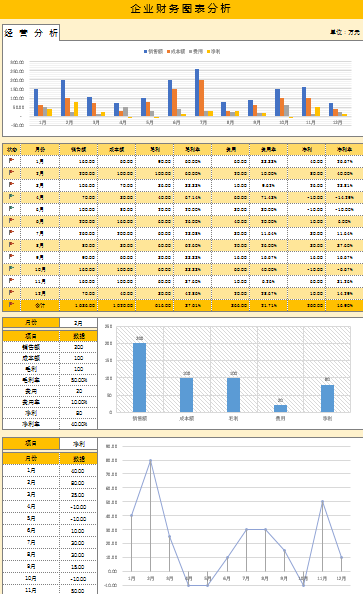Click the green status flag in the 5月 row
Viewport: 363px width, 594px height.
(12, 209)
